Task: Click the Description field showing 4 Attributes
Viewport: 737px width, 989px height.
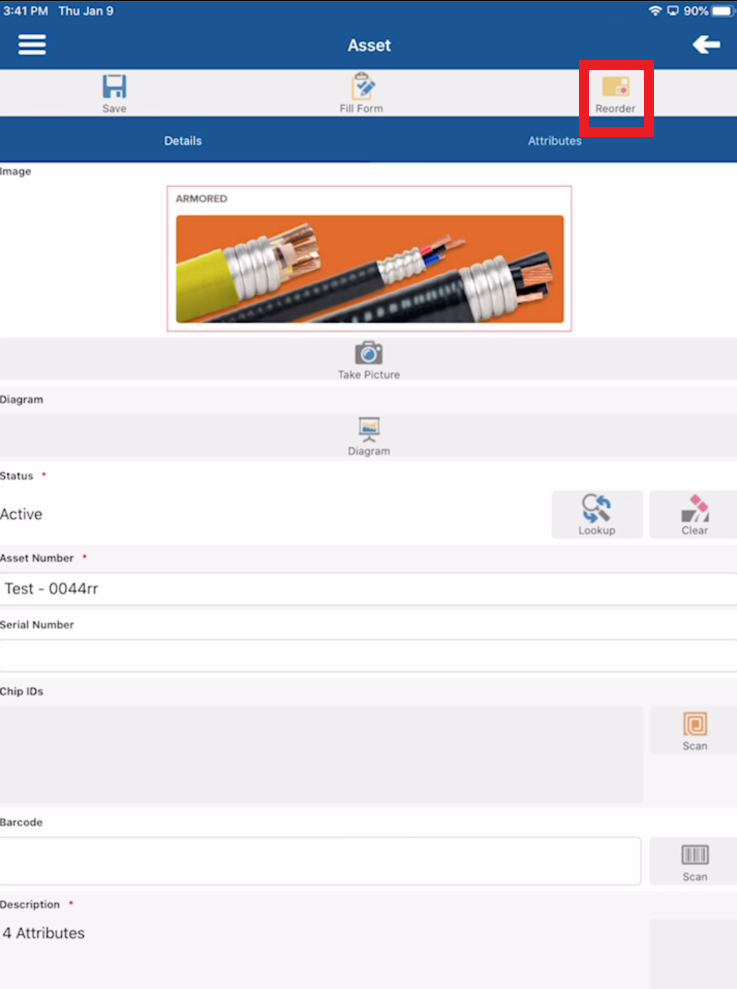Action: click(323, 933)
